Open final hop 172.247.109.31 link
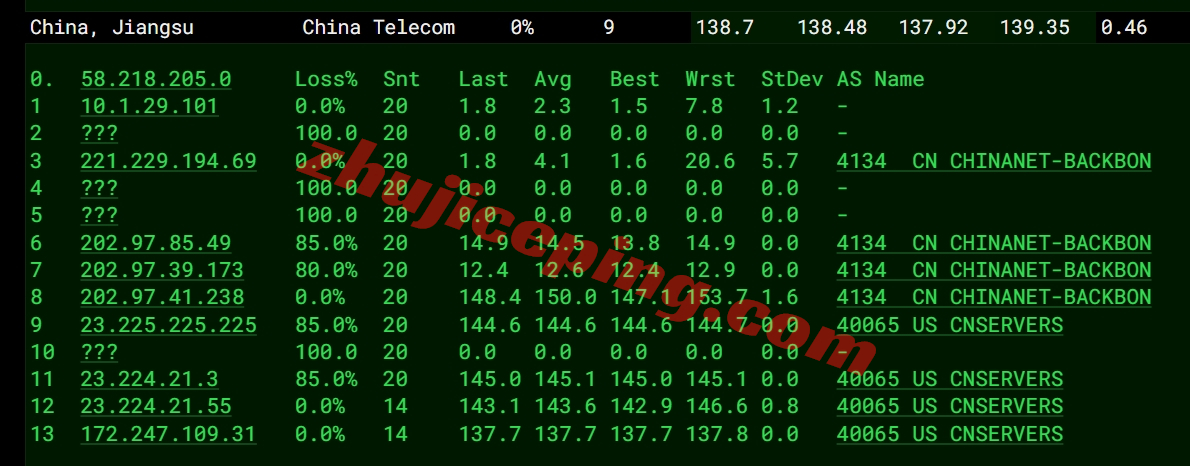Viewport: 1190px width, 466px height. [x=168, y=434]
